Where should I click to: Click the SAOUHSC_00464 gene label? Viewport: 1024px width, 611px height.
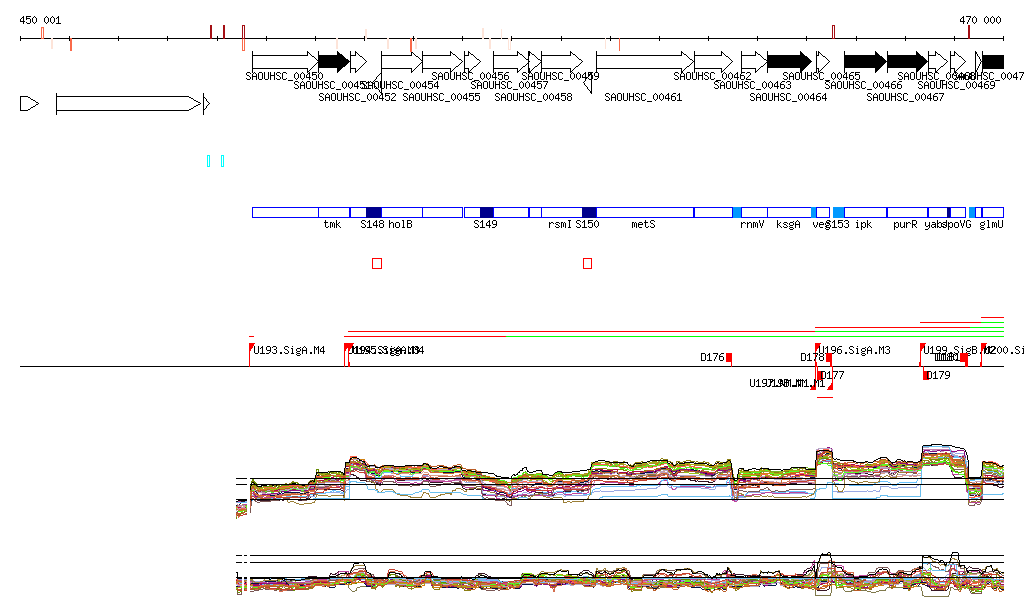788,97
